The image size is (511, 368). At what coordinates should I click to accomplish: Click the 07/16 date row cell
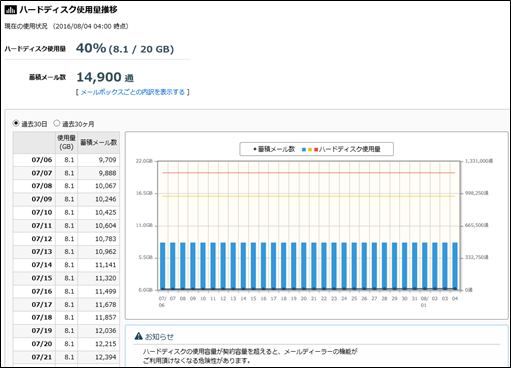(x=34, y=291)
